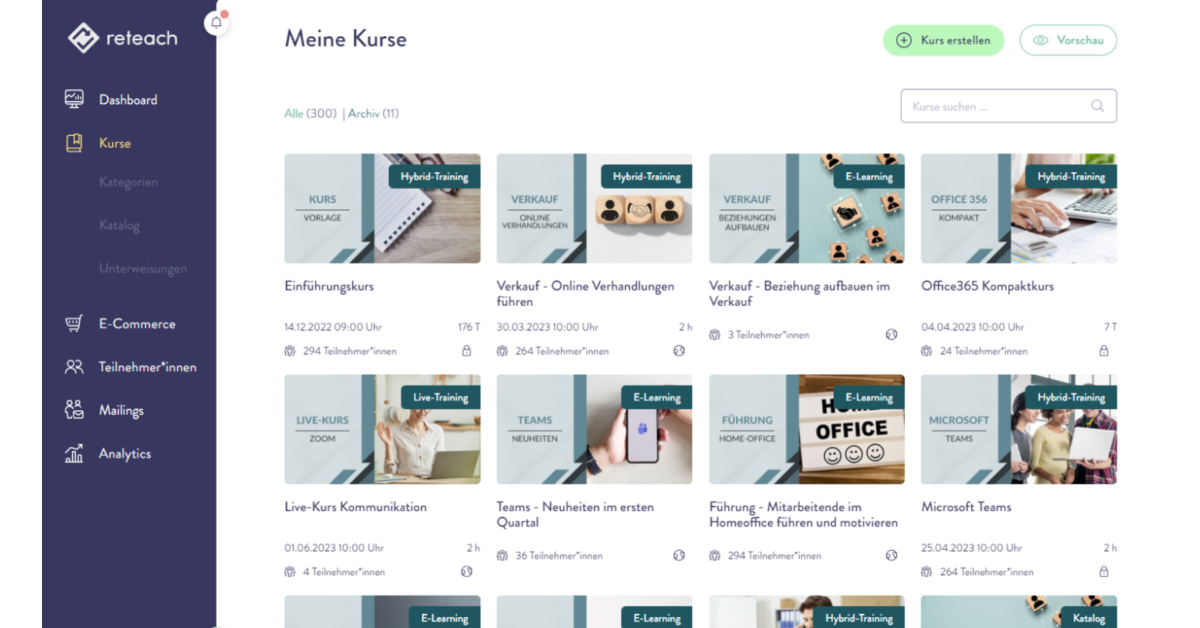Click Teams - Neuheiten im ersten Quartal title
Screen dimensions: 1200x628
(575, 514)
